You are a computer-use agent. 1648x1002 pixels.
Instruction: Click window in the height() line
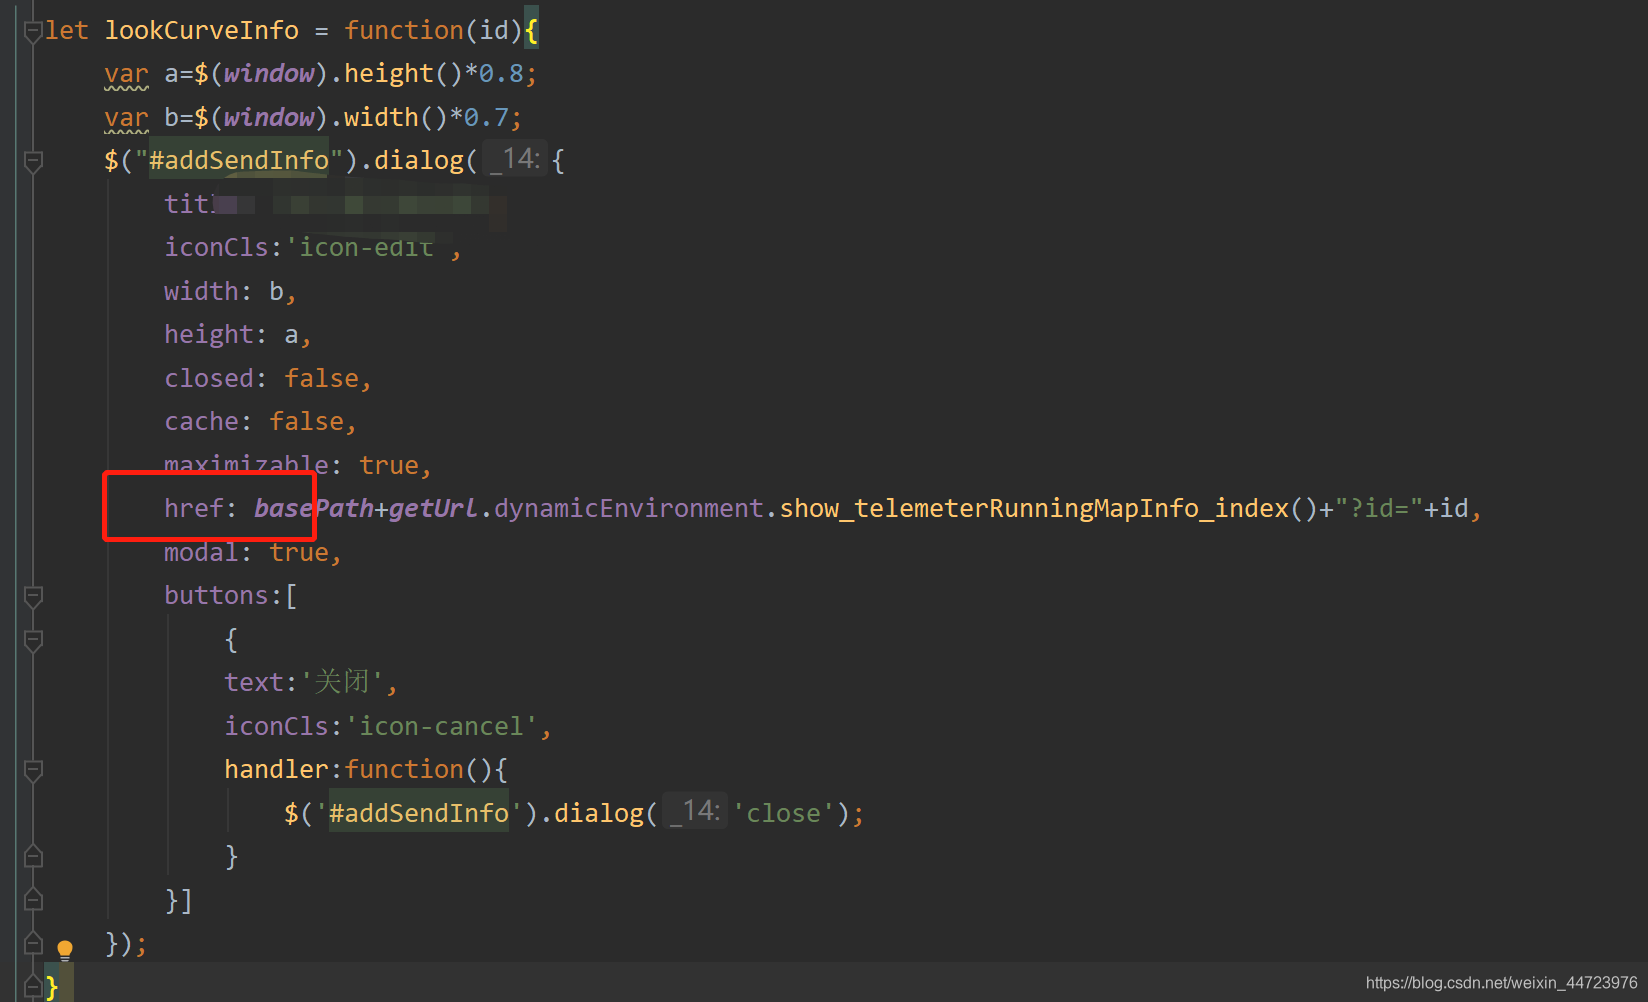click(268, 74)
